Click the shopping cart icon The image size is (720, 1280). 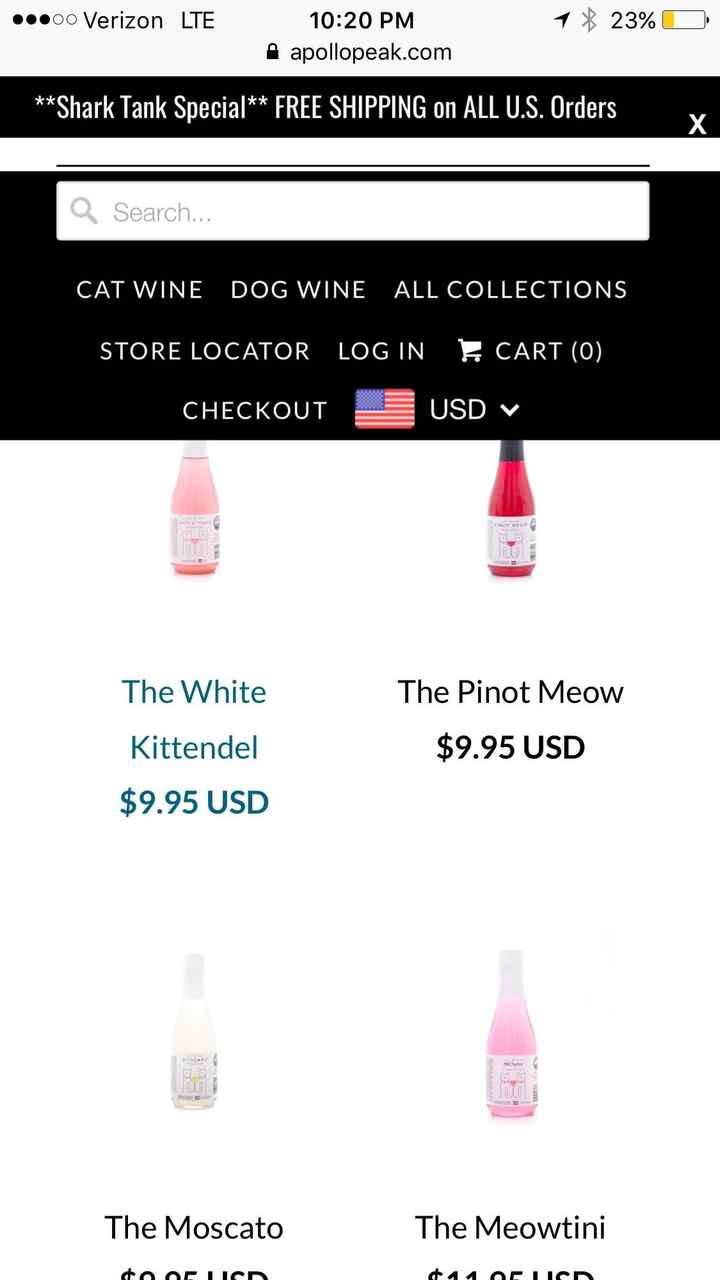[469, 350]
